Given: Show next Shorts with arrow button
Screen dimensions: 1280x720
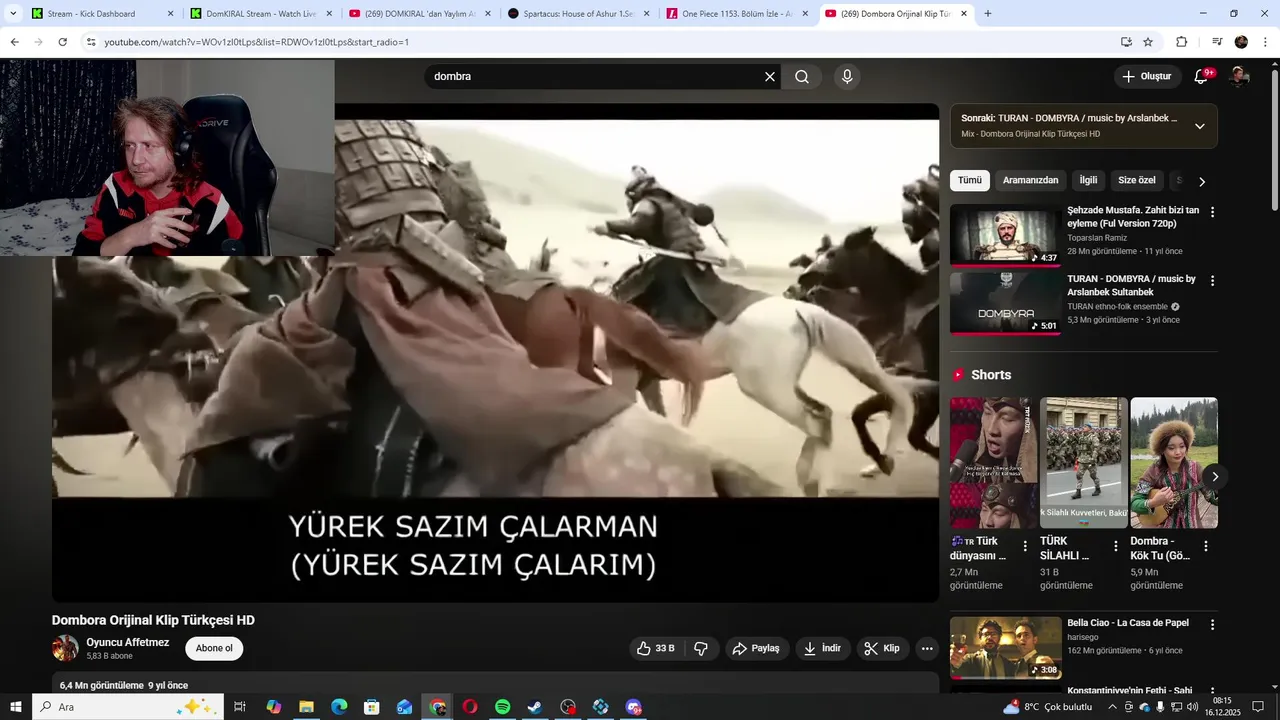Looking at the screenshot, I should [1215, 477].
